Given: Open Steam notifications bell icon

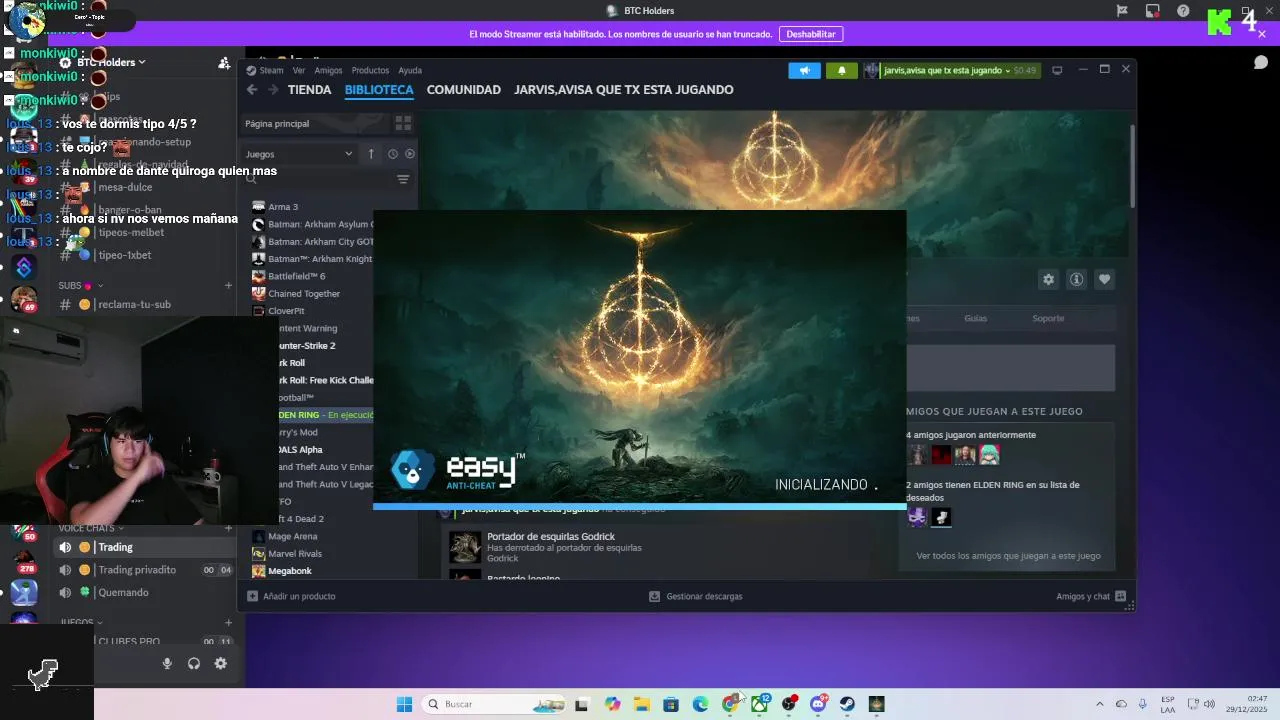Looking at the screenshot, I should [841, 70].
